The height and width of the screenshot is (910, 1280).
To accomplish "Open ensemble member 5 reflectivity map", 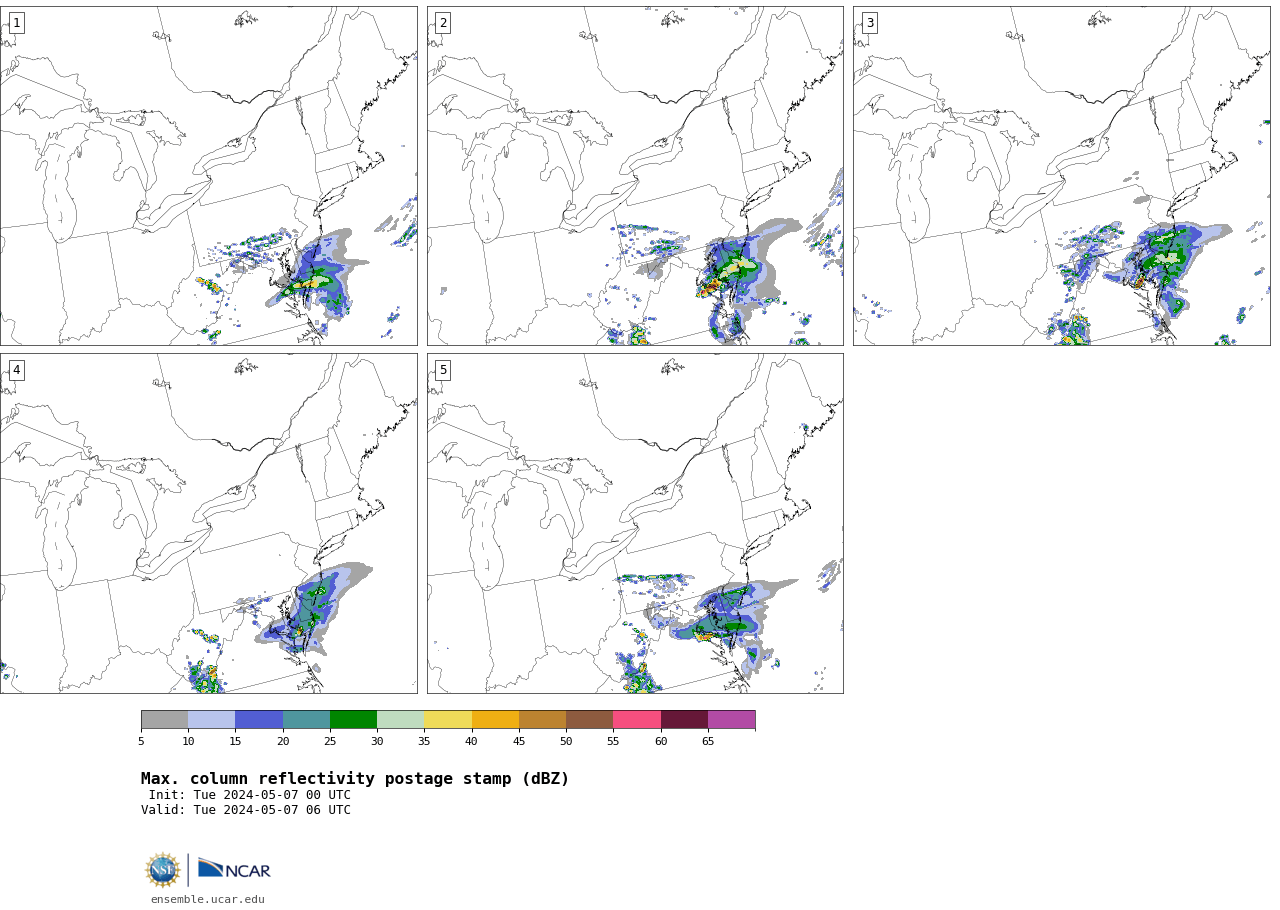I will coord(635,523).
